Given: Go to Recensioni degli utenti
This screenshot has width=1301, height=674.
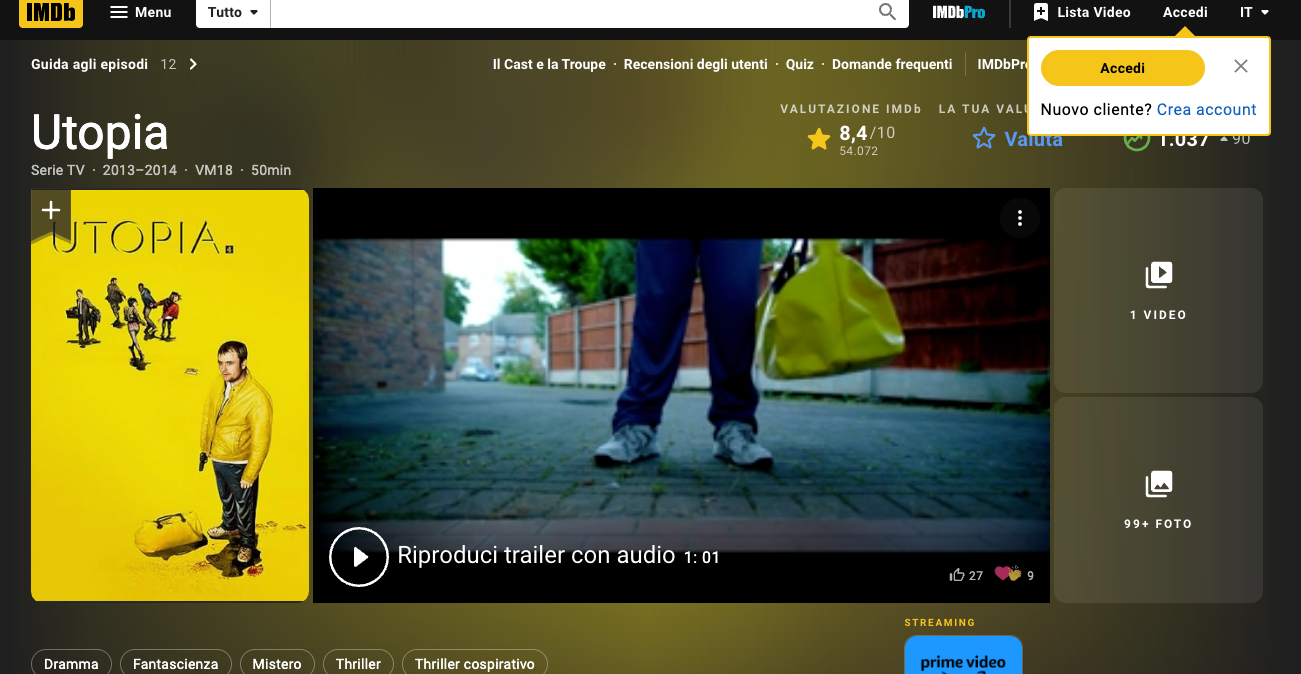Looking at the screenshot, I should (x=695, y=64).
